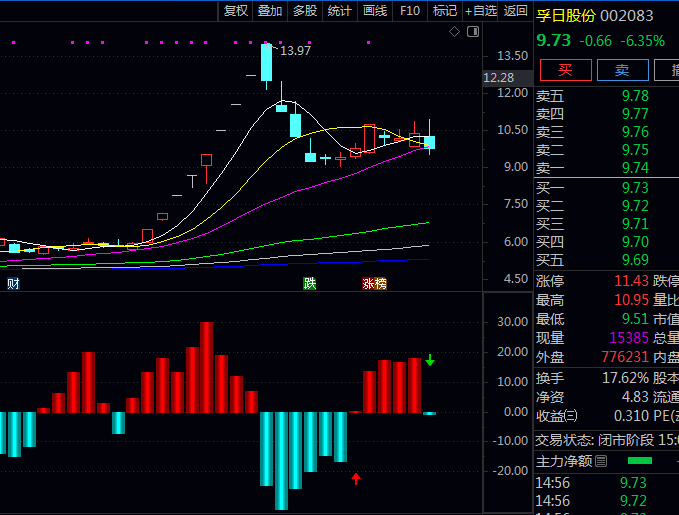Click the green down arrow signal marker
Screen dimensions: 679x515
click(430, 360)
